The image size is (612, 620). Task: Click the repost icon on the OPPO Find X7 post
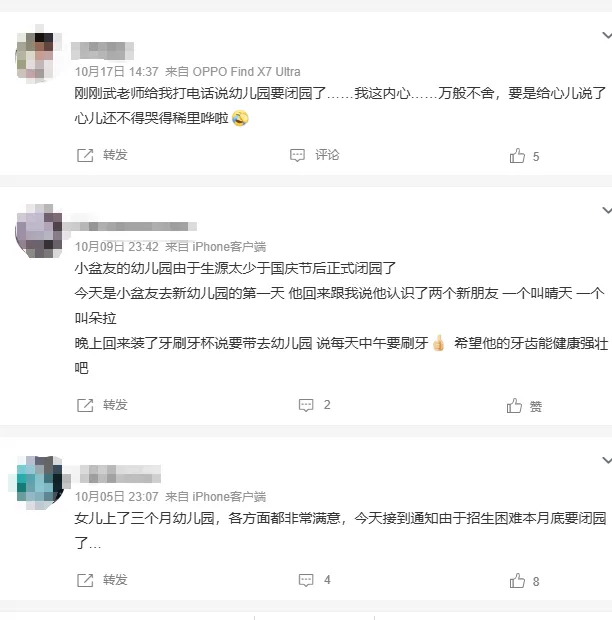[85, 155]
